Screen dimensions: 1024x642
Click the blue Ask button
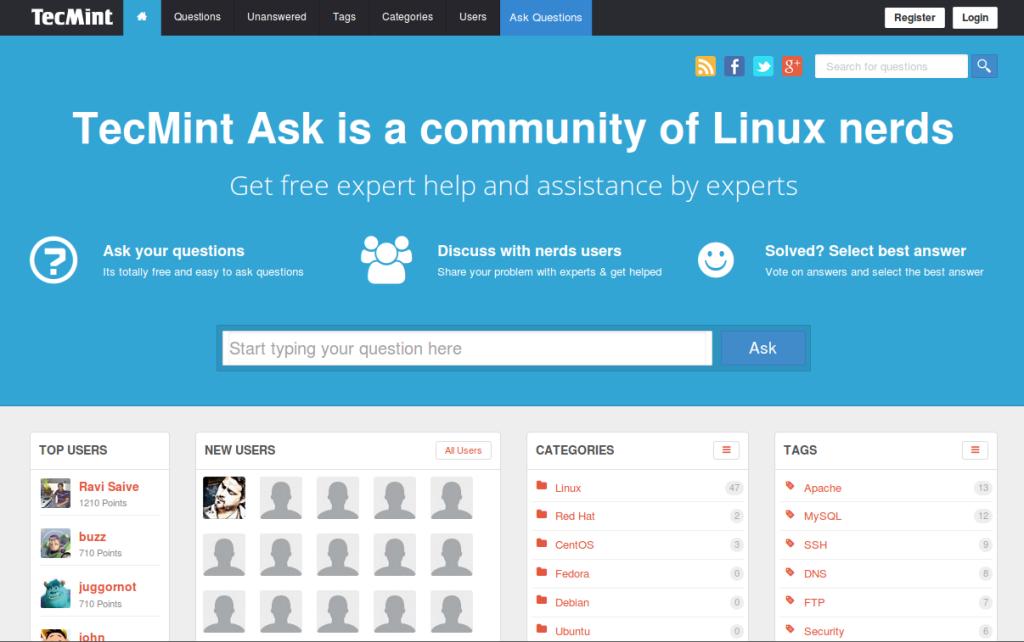763,348
